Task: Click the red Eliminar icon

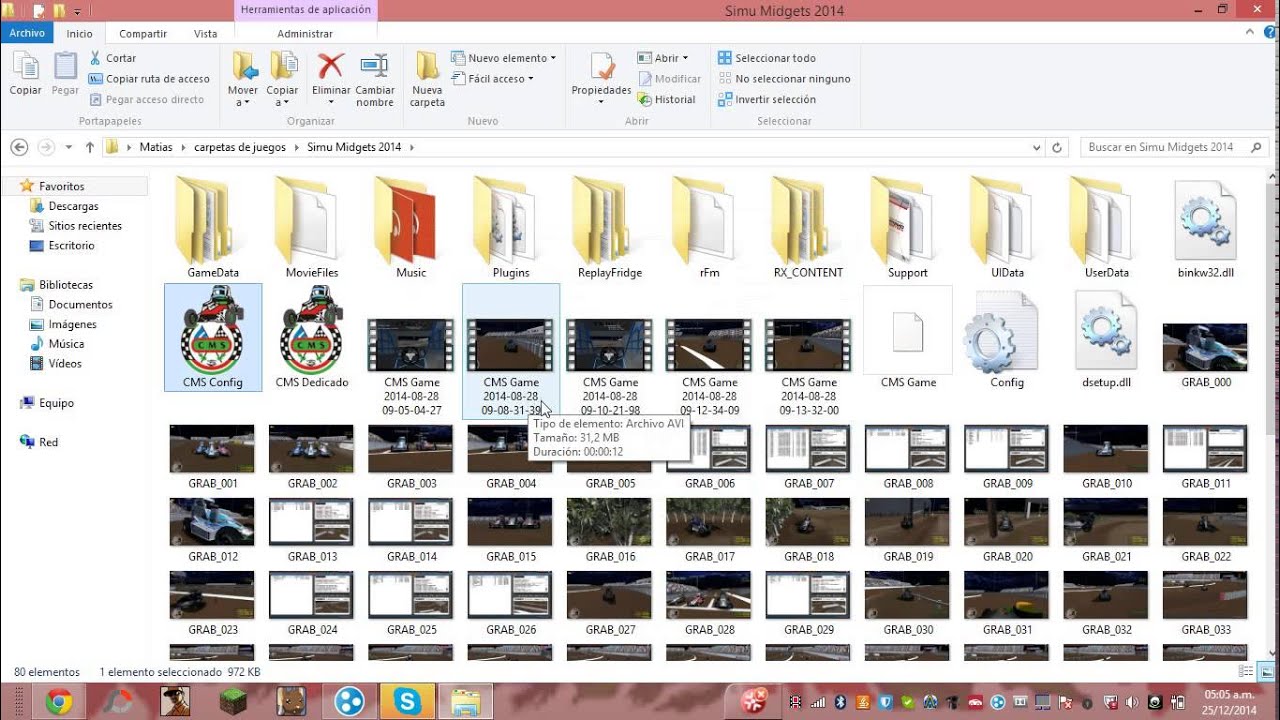Action: [x=330, y=67]
